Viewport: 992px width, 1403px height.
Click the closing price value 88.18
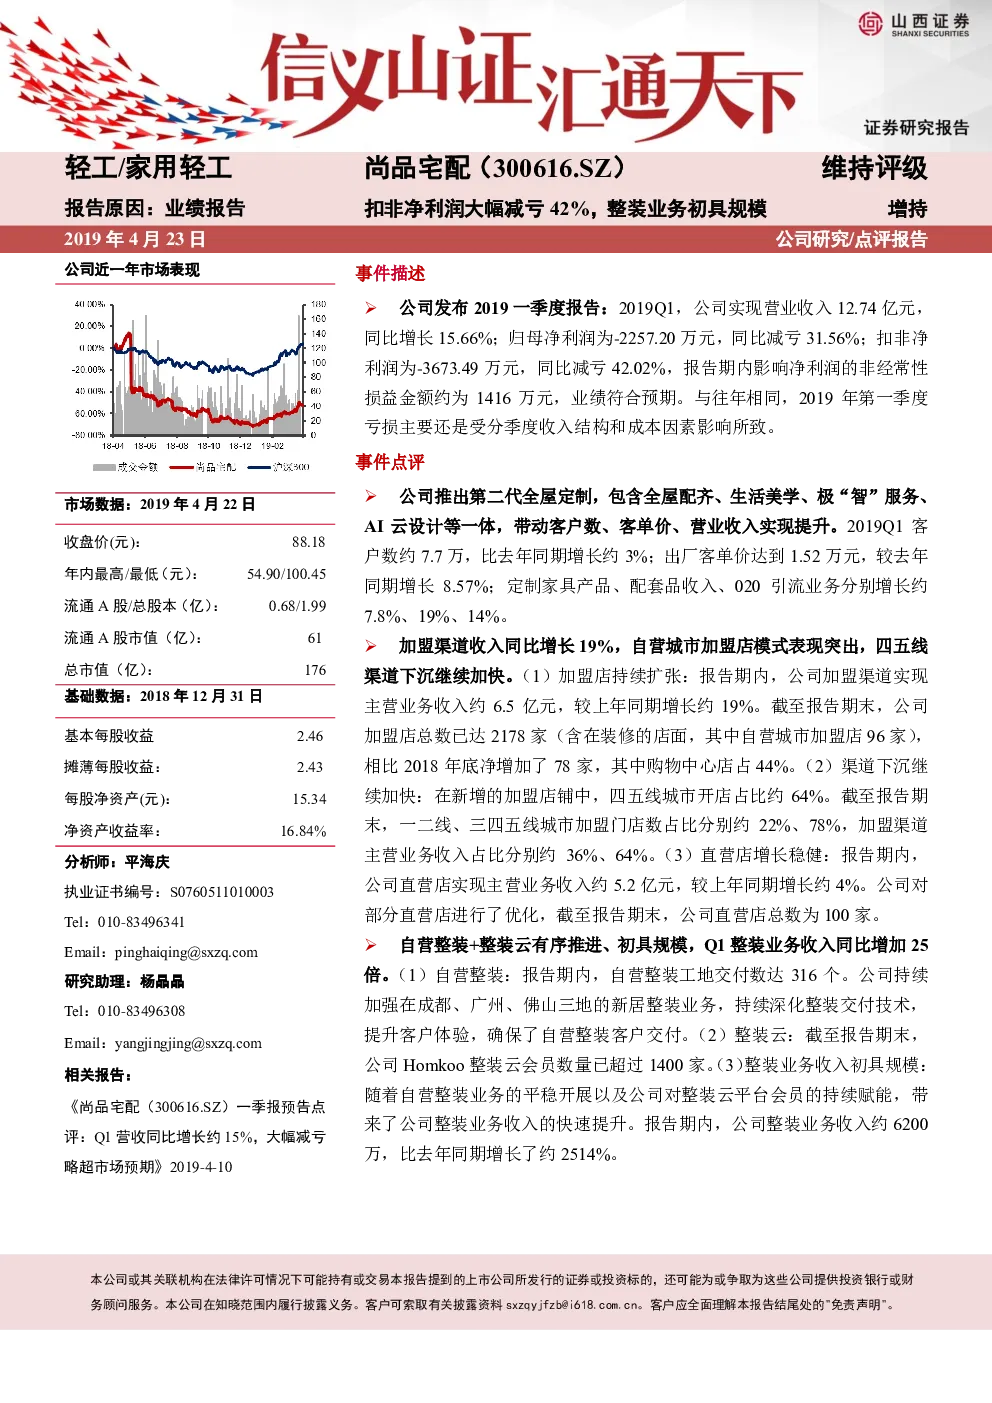point(309,542)
